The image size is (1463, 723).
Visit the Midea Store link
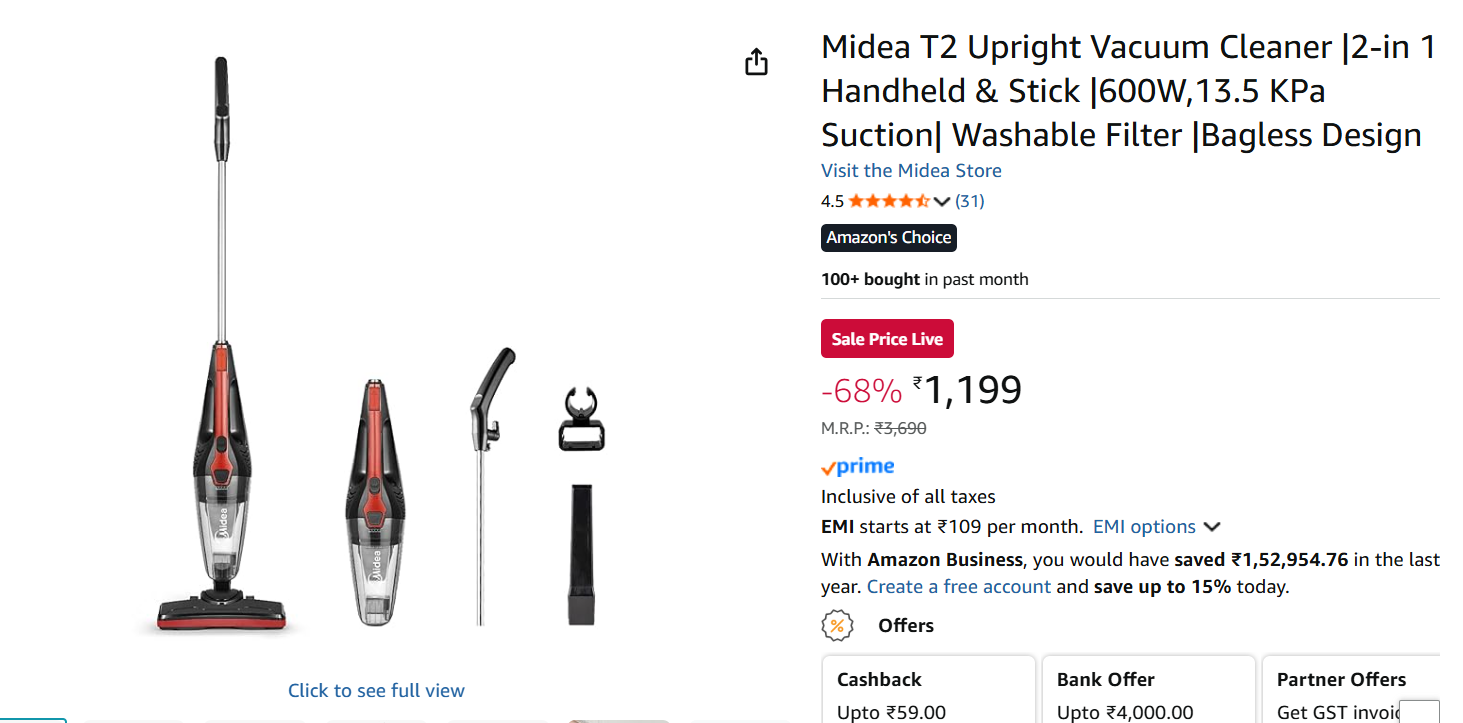coord(911,171)
